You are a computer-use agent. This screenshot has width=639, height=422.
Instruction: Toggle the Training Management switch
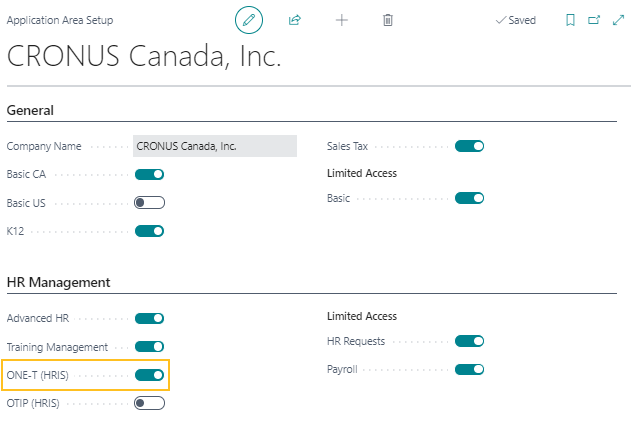click(150, 347)
